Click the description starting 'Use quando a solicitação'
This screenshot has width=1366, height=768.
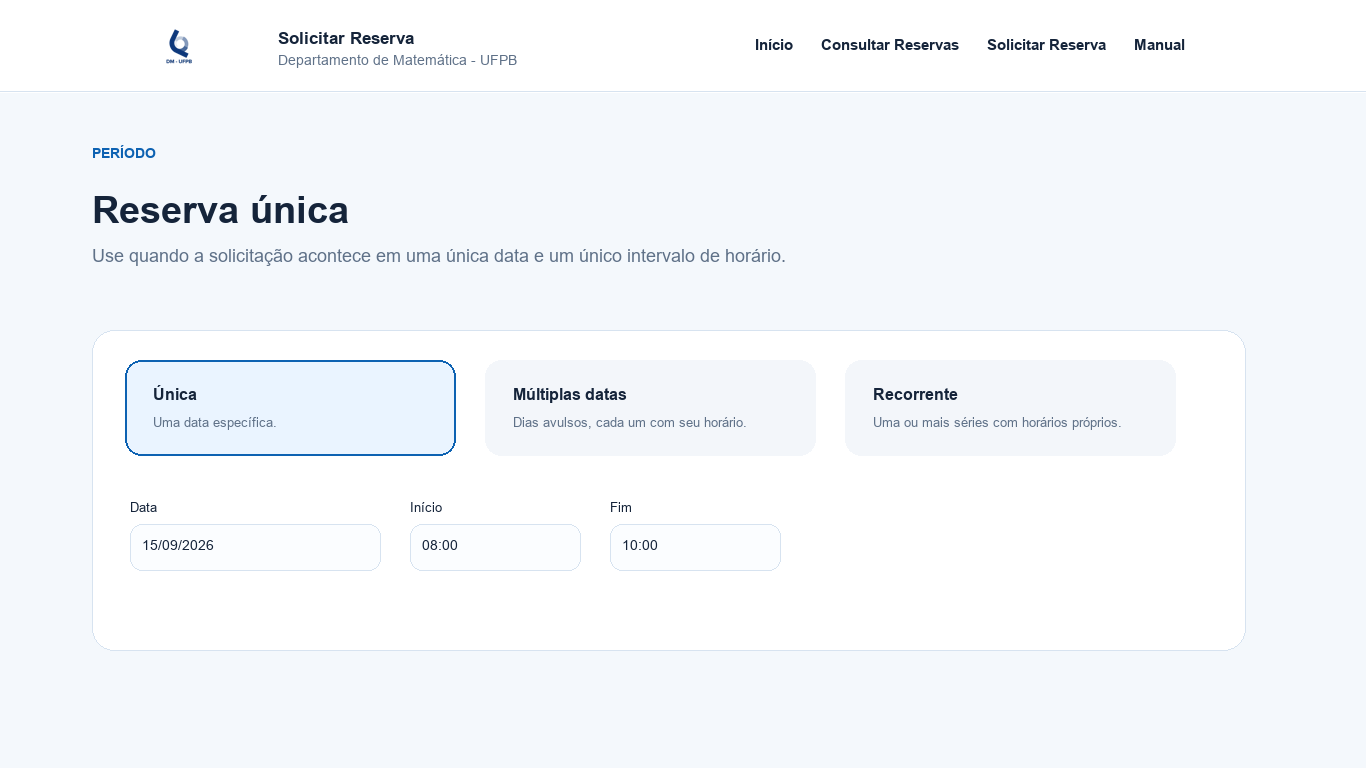[x=439, y=256]
